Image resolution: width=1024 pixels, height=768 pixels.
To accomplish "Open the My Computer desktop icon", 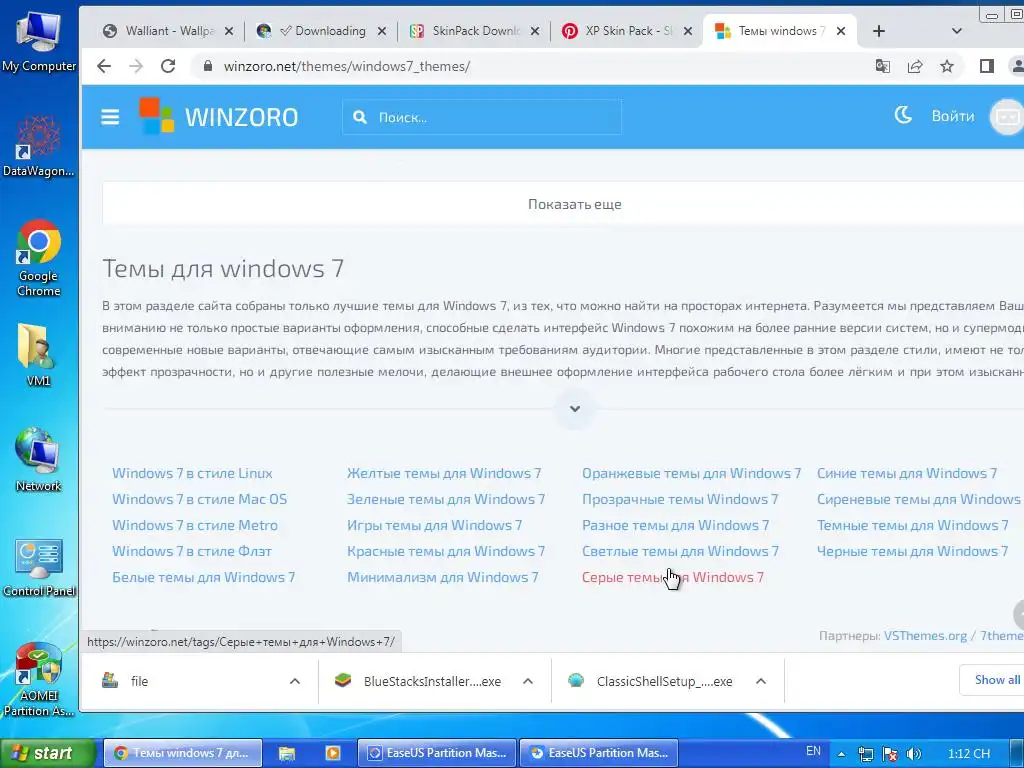I will (39, 42).
